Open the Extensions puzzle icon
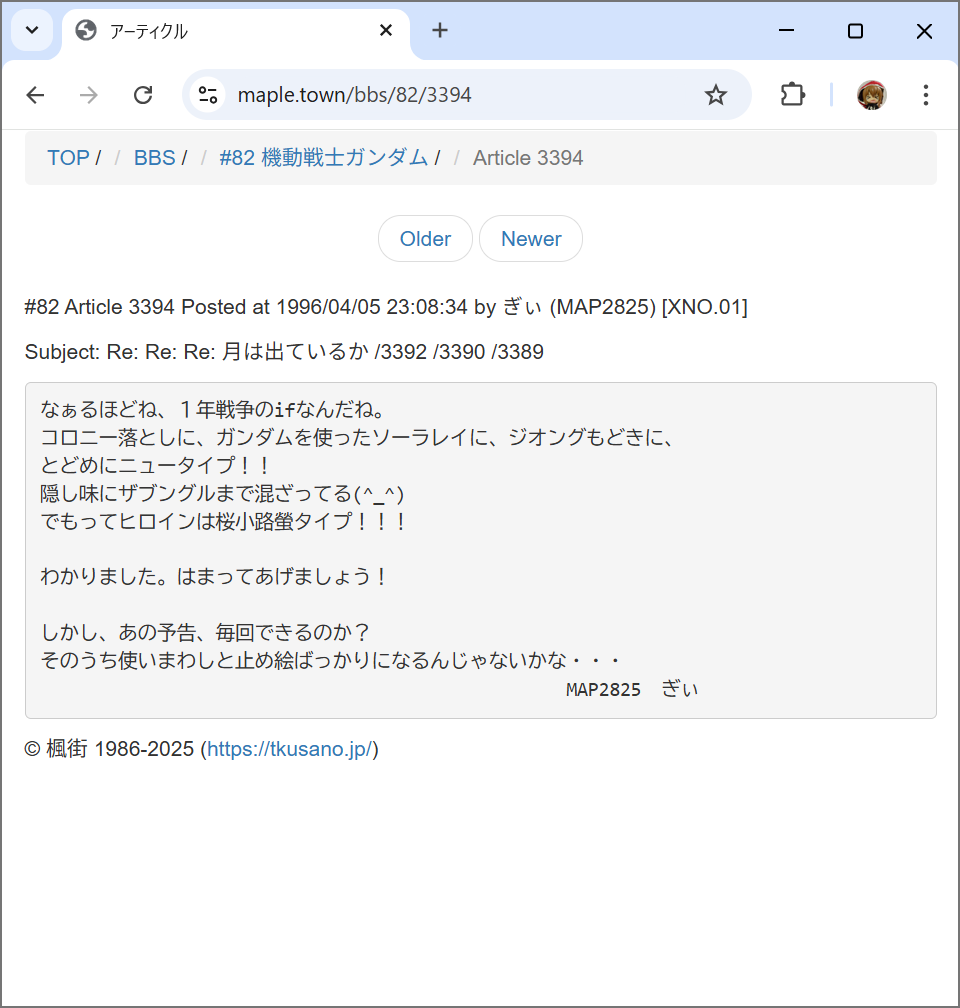Screen dimensions: 960x1008 click(x=792, y=95)
